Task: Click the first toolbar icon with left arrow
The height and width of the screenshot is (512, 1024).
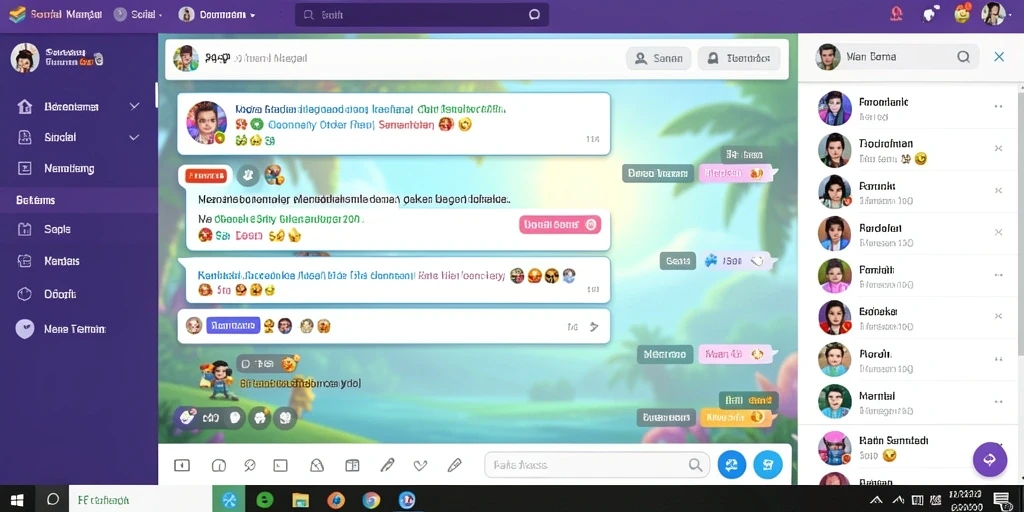Action: (182, 465)
